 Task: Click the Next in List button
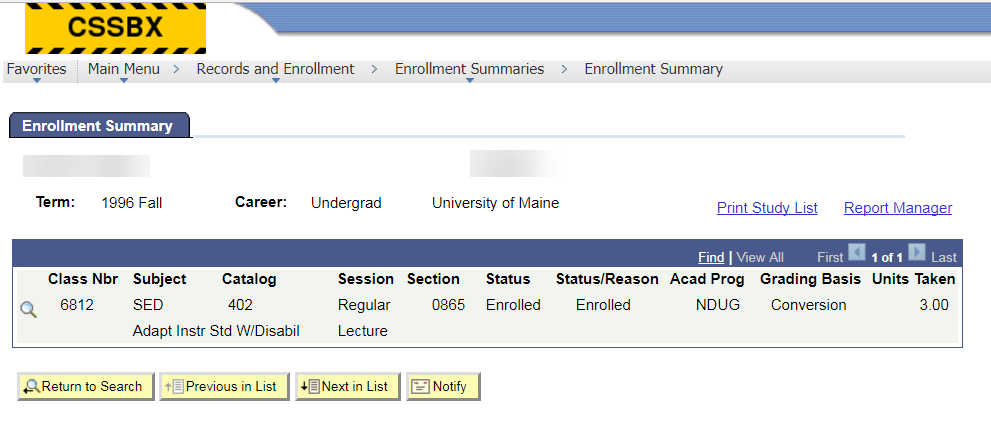click(348, 386)
